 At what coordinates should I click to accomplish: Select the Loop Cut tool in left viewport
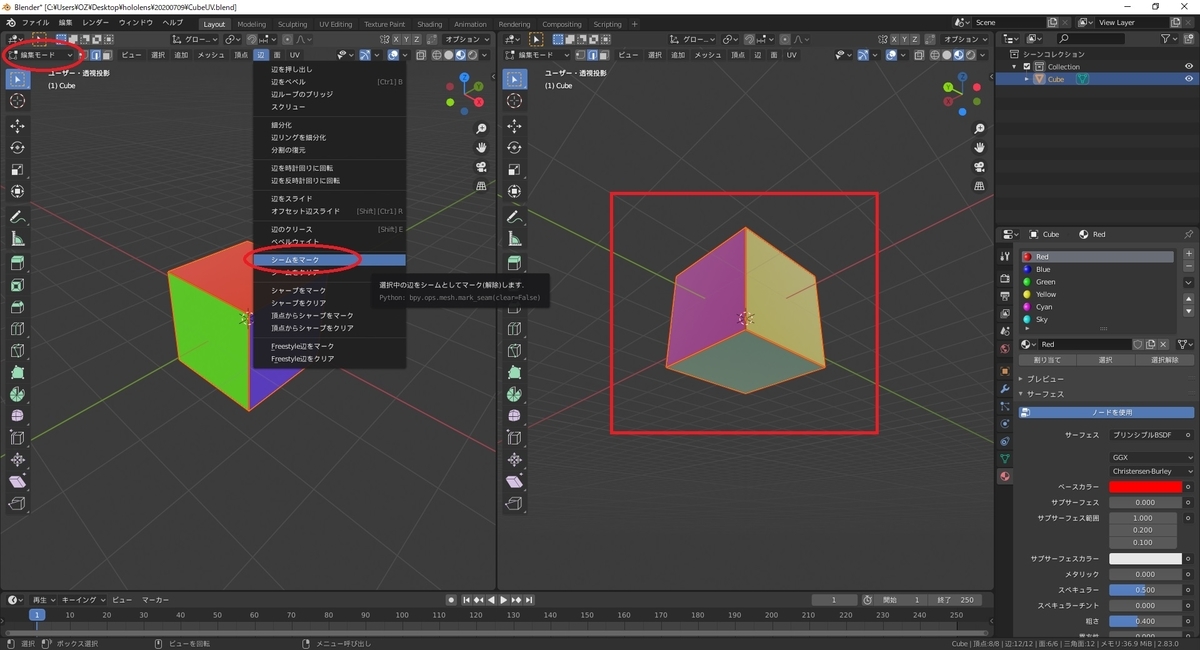click(x=17, y=329)
